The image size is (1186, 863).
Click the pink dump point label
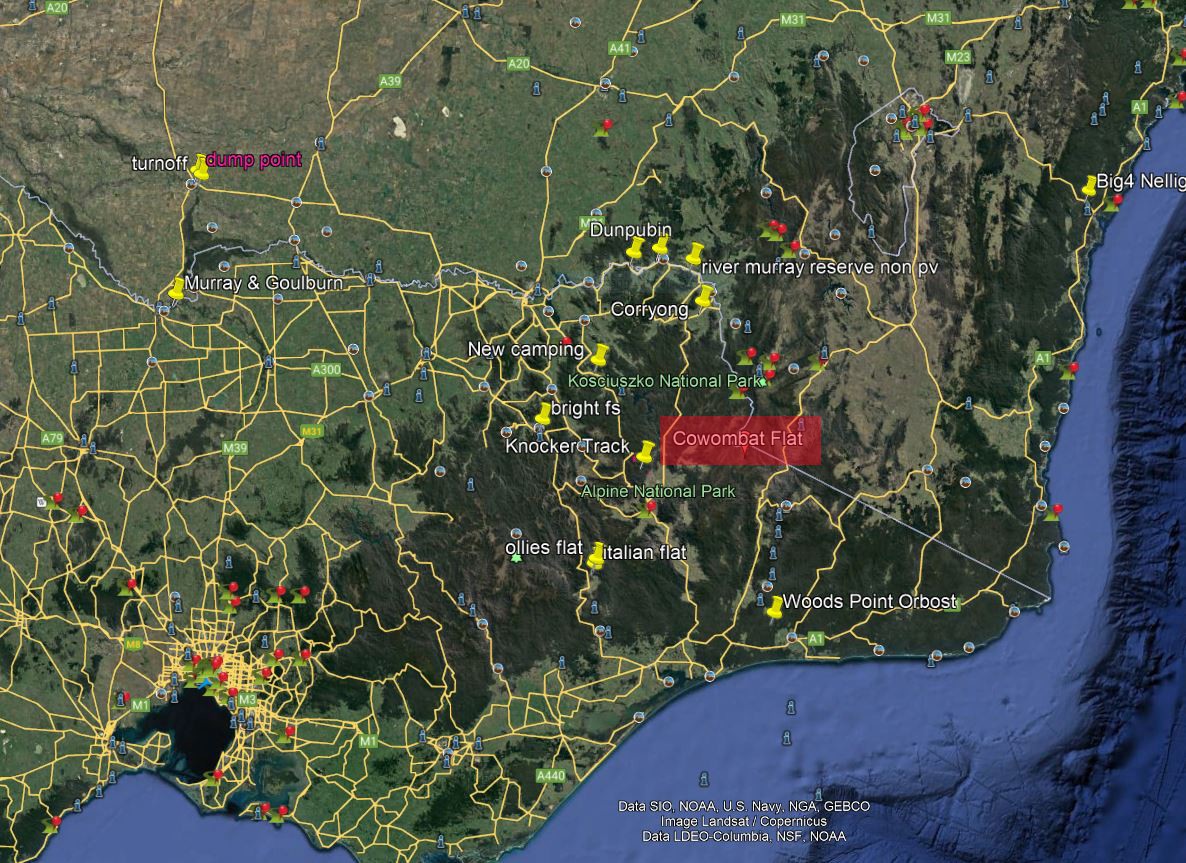pos(254,160)
